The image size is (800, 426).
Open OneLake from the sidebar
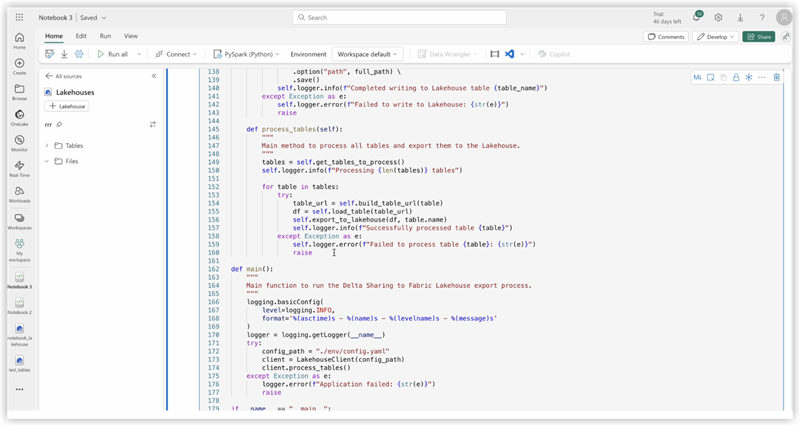[19, 117]
